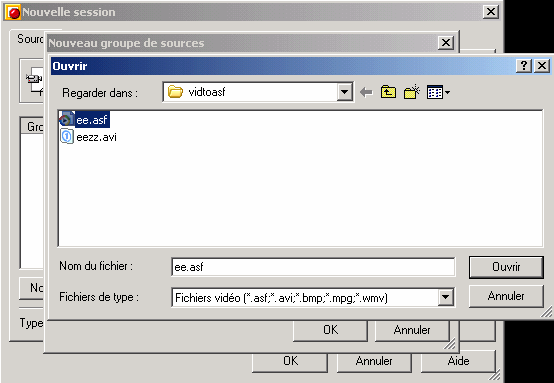Image resolution: width=554 pixels, height=383 pixels.
Task: Expand the Regarder dans folder dropdown
Action: pyautogui.click(x=344, y=93)
